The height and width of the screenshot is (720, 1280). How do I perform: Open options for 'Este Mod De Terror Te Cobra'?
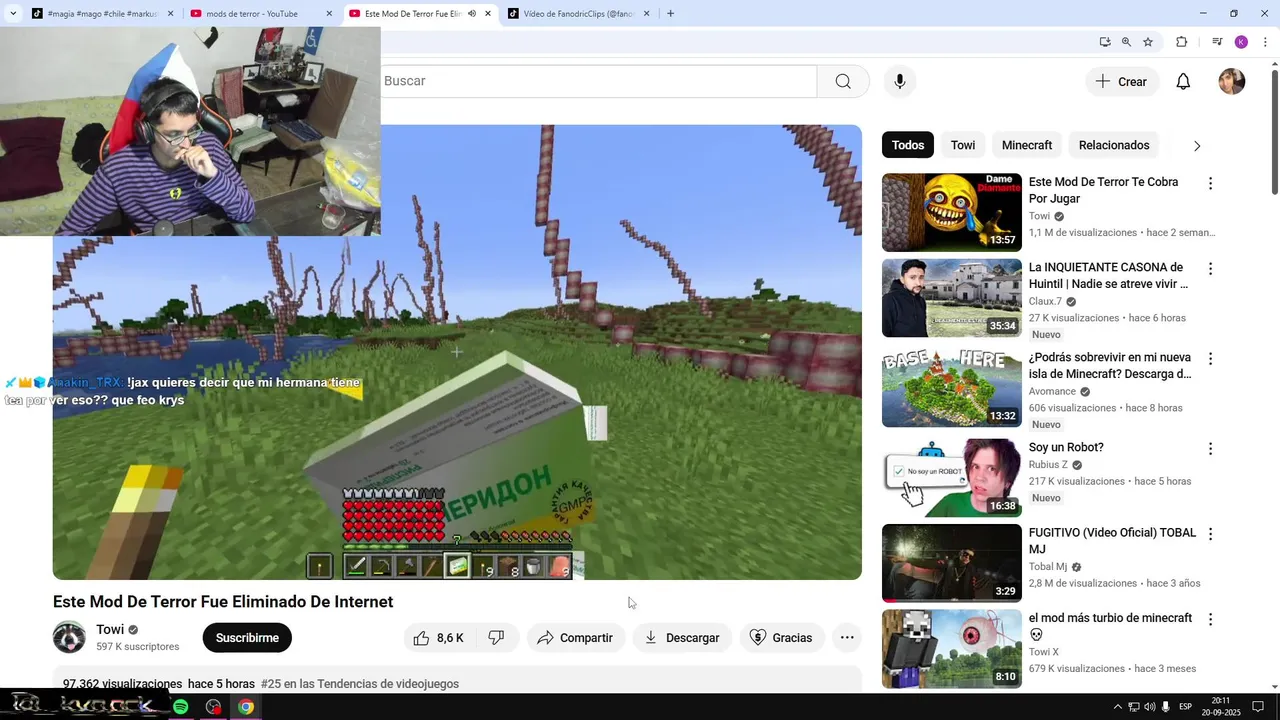pyautogui.click(x=1210, y=184)
